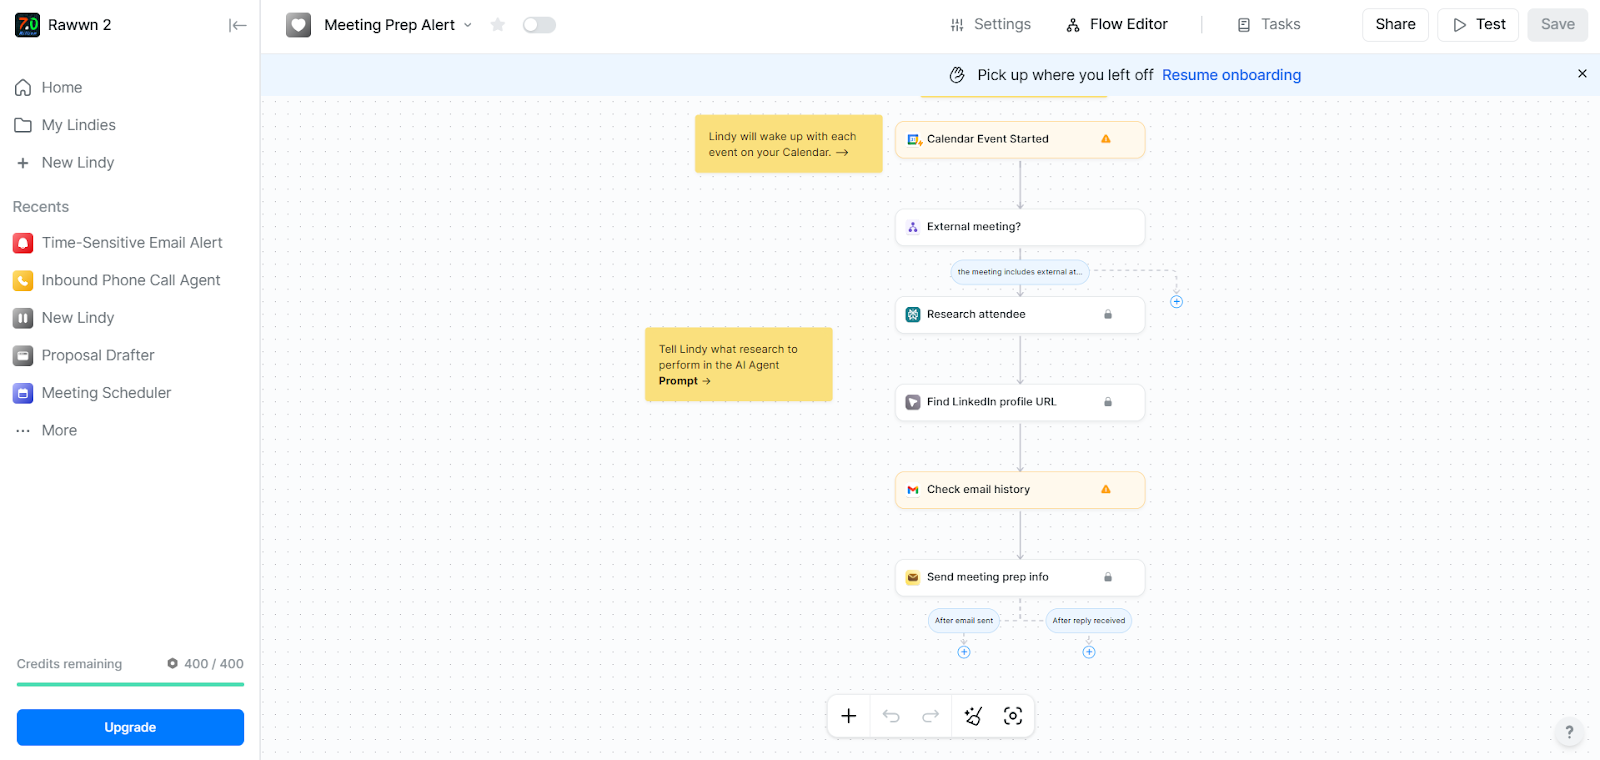1600x760 pixels.
Task: Add step under After reply received
Action: coord(1089,652)
